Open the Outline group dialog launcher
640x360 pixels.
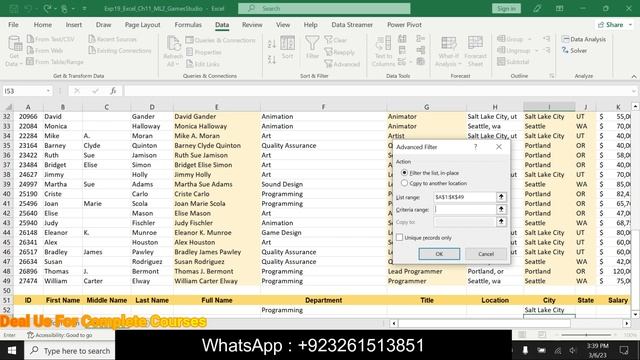pyautogui.click(x=552, y=76)
